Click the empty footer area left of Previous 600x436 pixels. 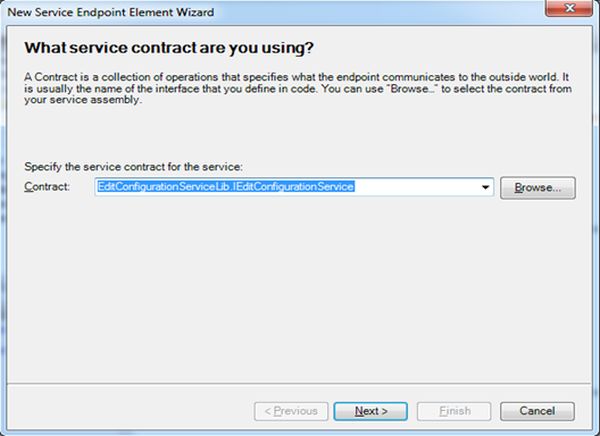tap(130, 411)
